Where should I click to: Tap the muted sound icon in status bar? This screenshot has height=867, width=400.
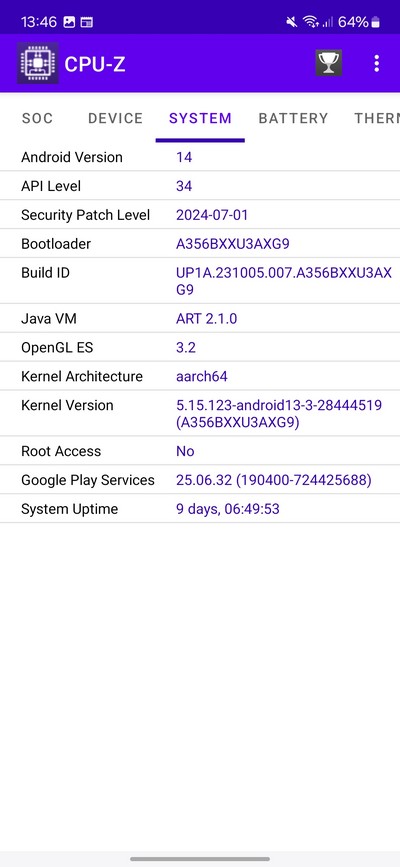pyautogui.click(x=292, y=22)
